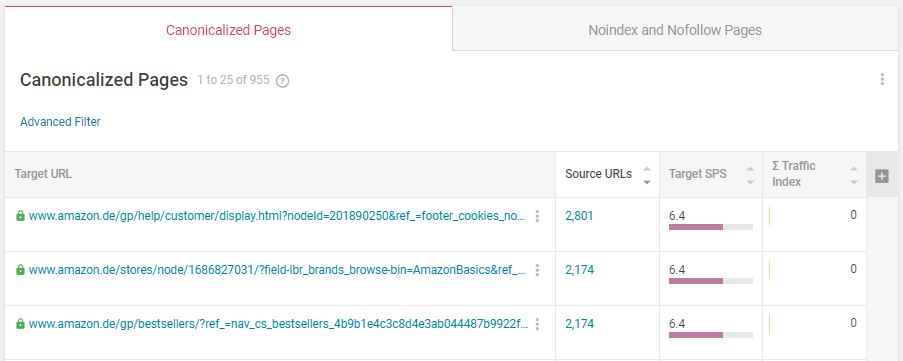Open row menu for AmazonBasics stores URL
The width and height of the screenshot is (903, 361).
click(x=537, y=270)
